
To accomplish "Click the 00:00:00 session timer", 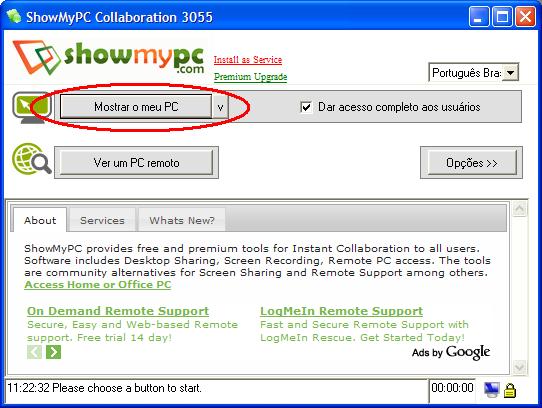I will 452,388.
